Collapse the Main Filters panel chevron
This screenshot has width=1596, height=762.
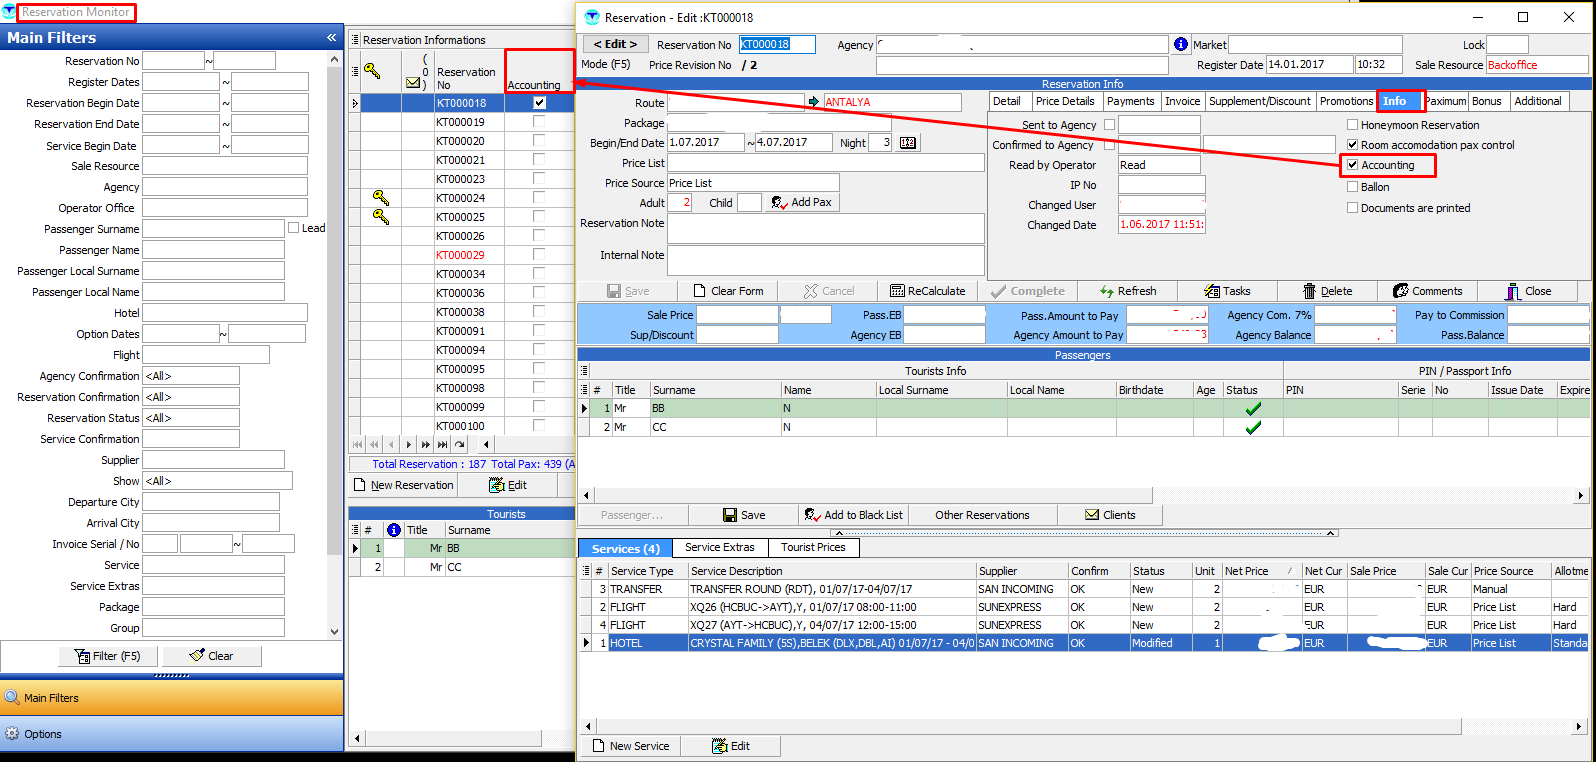[331, 37]
